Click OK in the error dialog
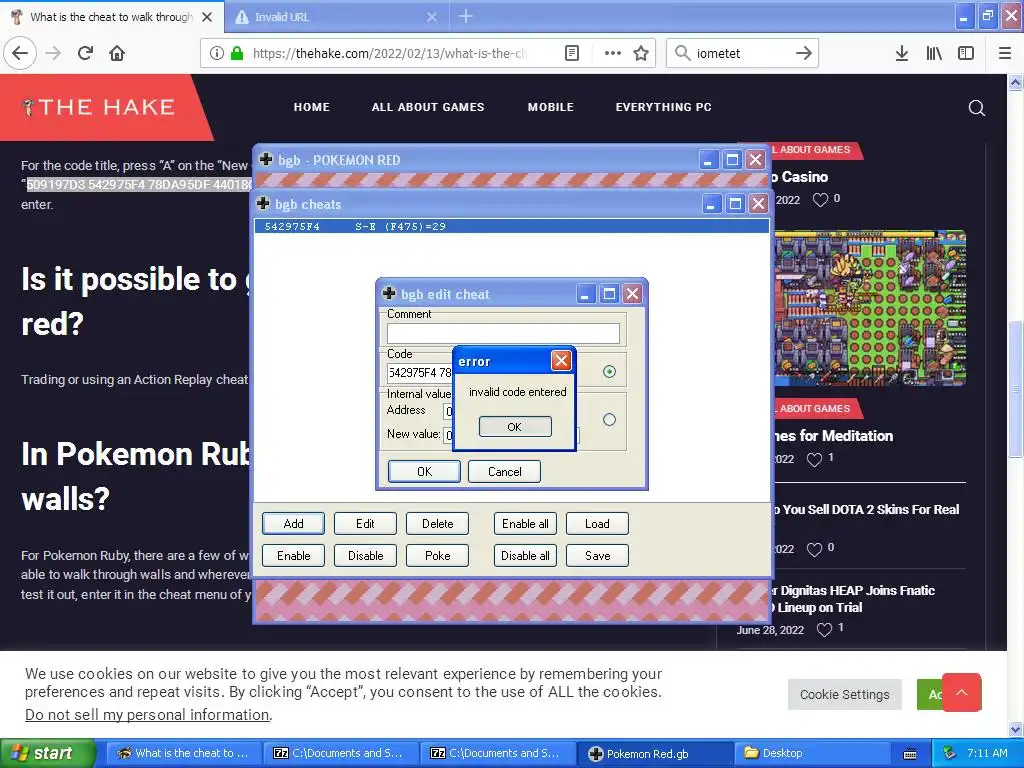Image resolution: width=1024 pixels, height=768 pixels. 515,426
